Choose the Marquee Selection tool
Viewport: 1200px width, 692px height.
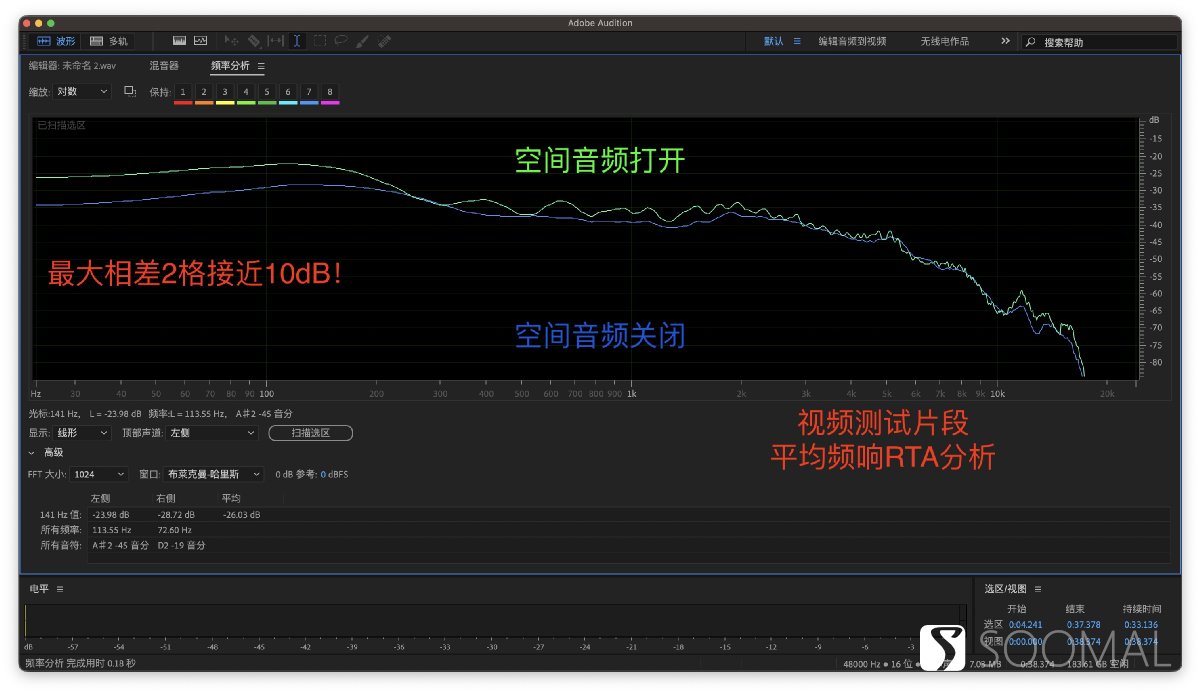[x=320, y=41]
